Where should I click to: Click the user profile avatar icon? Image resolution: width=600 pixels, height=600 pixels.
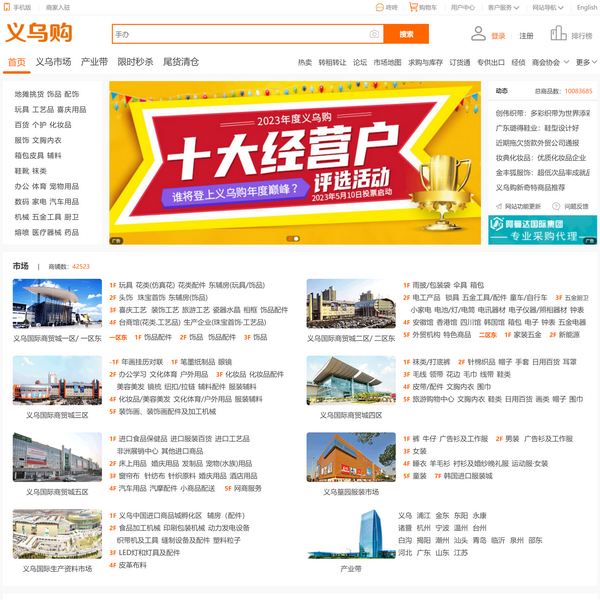[478, 34]
